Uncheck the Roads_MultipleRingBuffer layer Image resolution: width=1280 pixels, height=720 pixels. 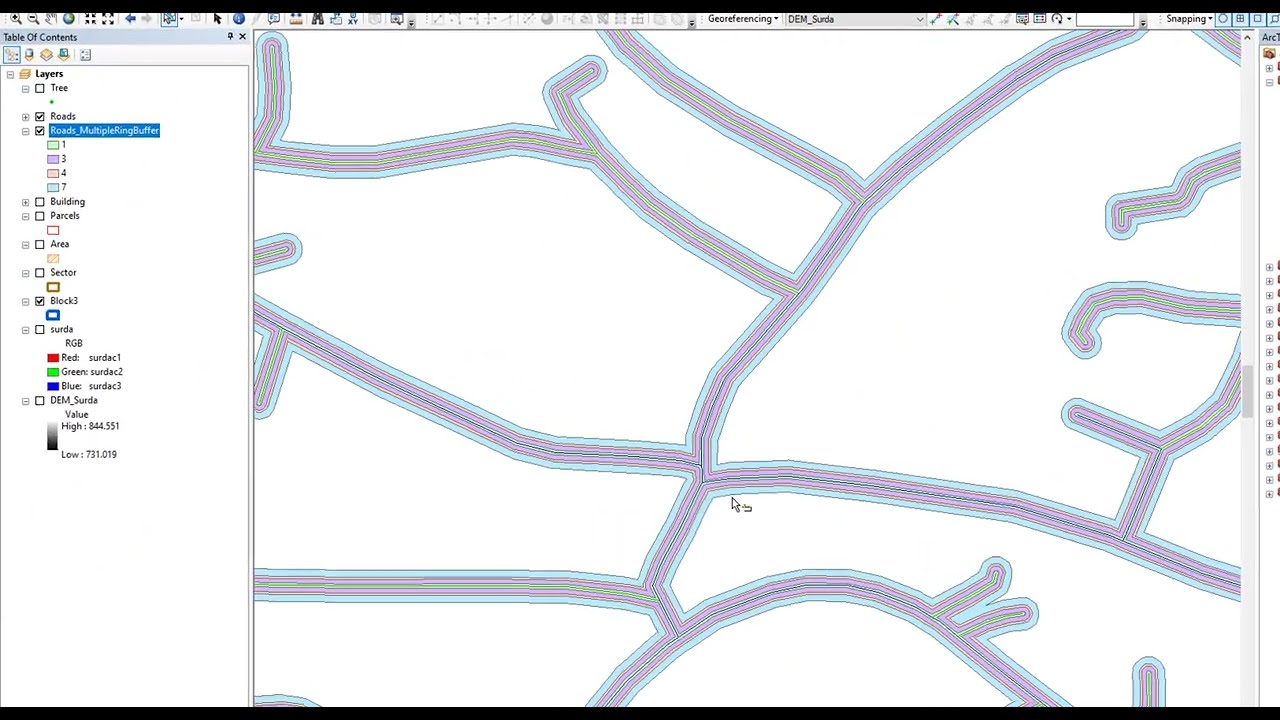point(40,131)
